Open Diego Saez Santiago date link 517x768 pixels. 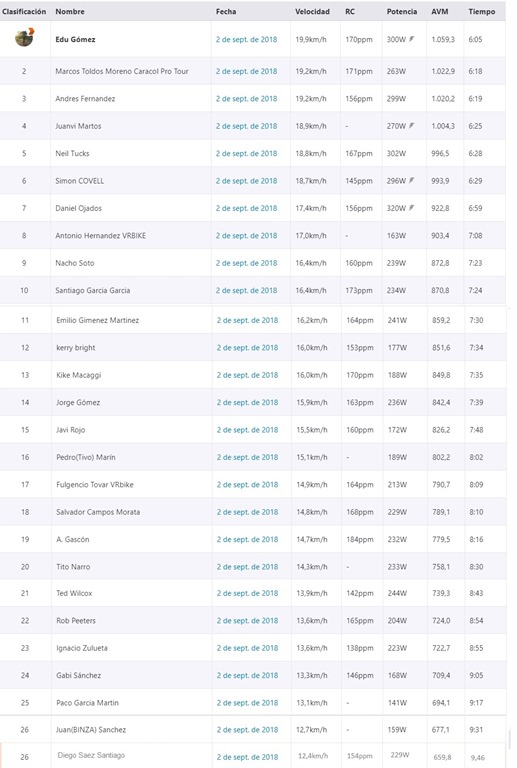(x=247, y=757)
